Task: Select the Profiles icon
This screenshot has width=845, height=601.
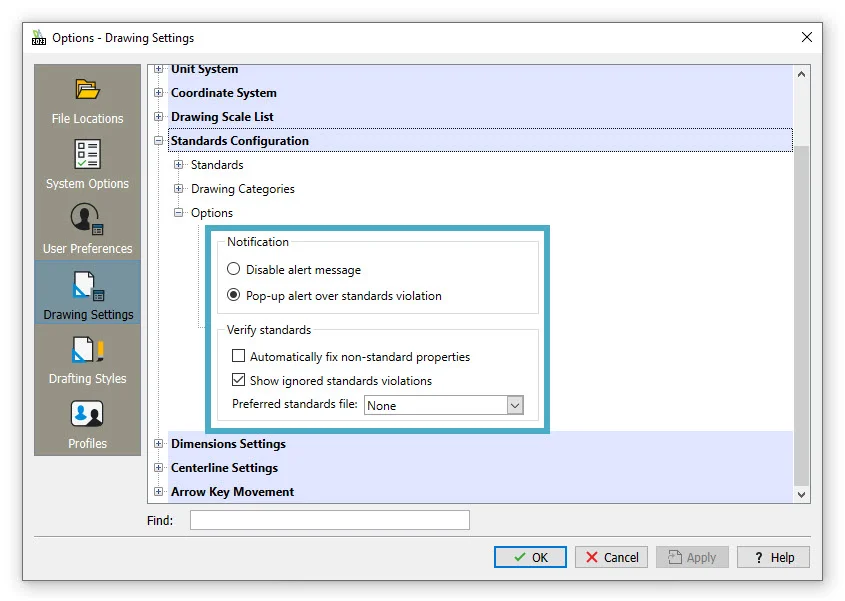Action: (87, 415)
